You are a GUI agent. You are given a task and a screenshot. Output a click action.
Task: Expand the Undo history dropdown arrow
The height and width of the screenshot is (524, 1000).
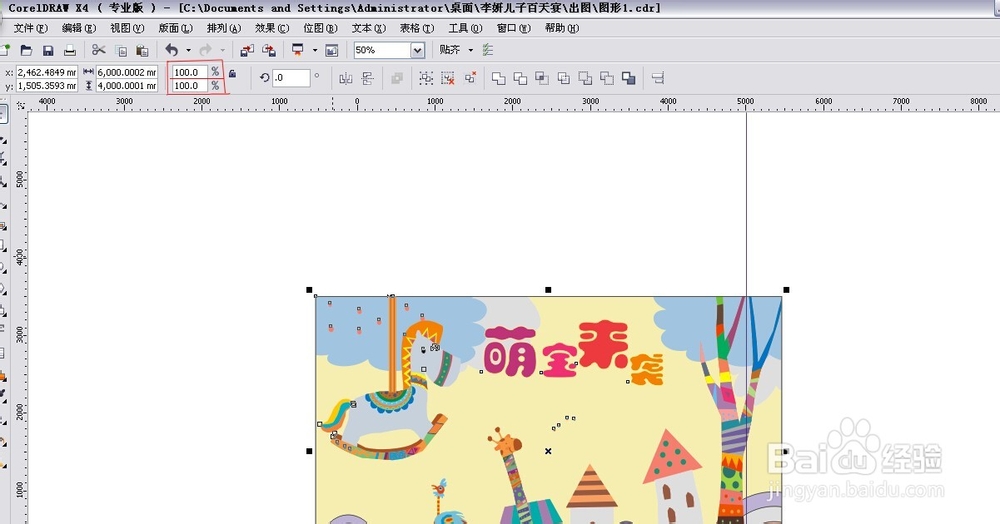coord(188,50)
